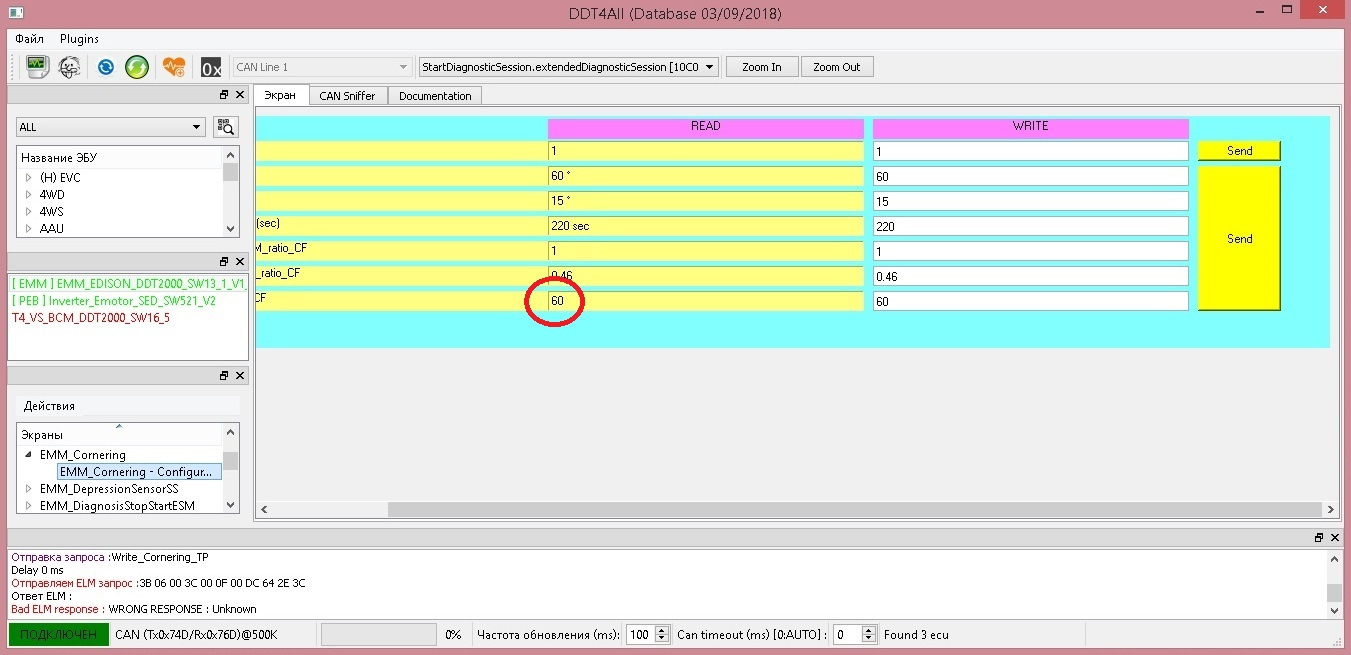Toggle expert mode troll-face icon

[x=70, y=67]
